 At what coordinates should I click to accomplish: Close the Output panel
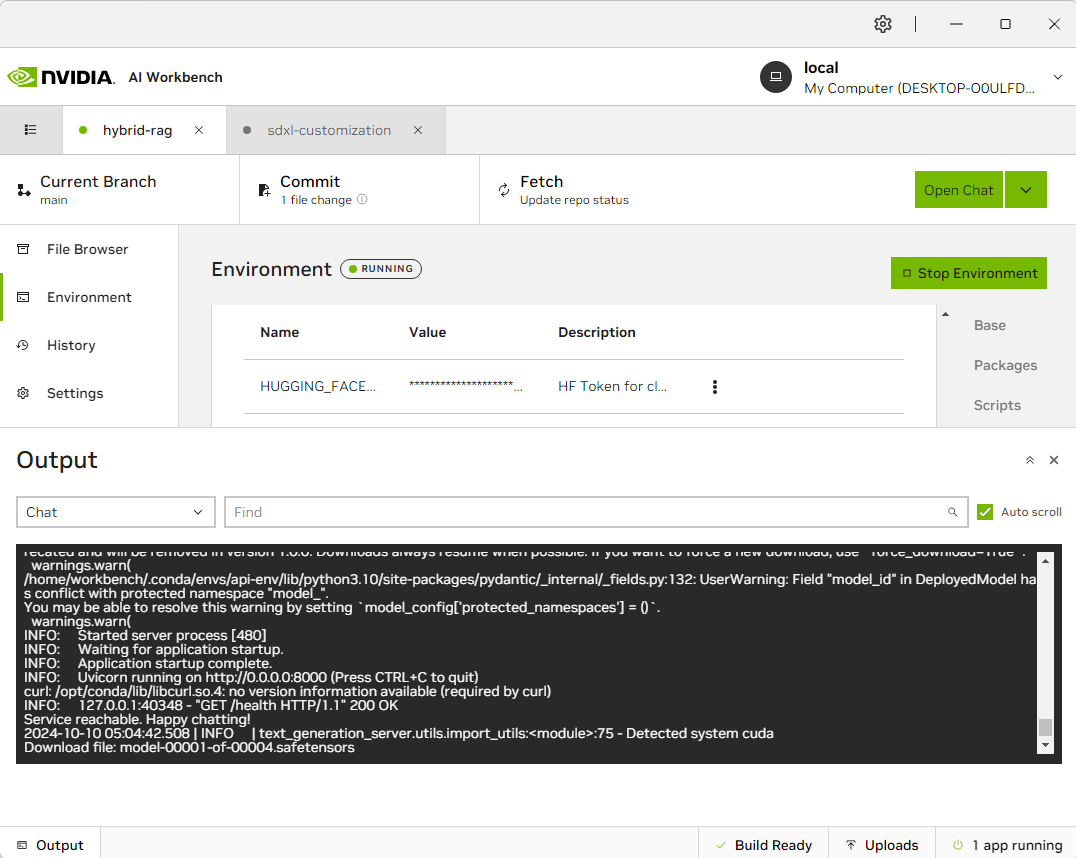(1053, 460)
